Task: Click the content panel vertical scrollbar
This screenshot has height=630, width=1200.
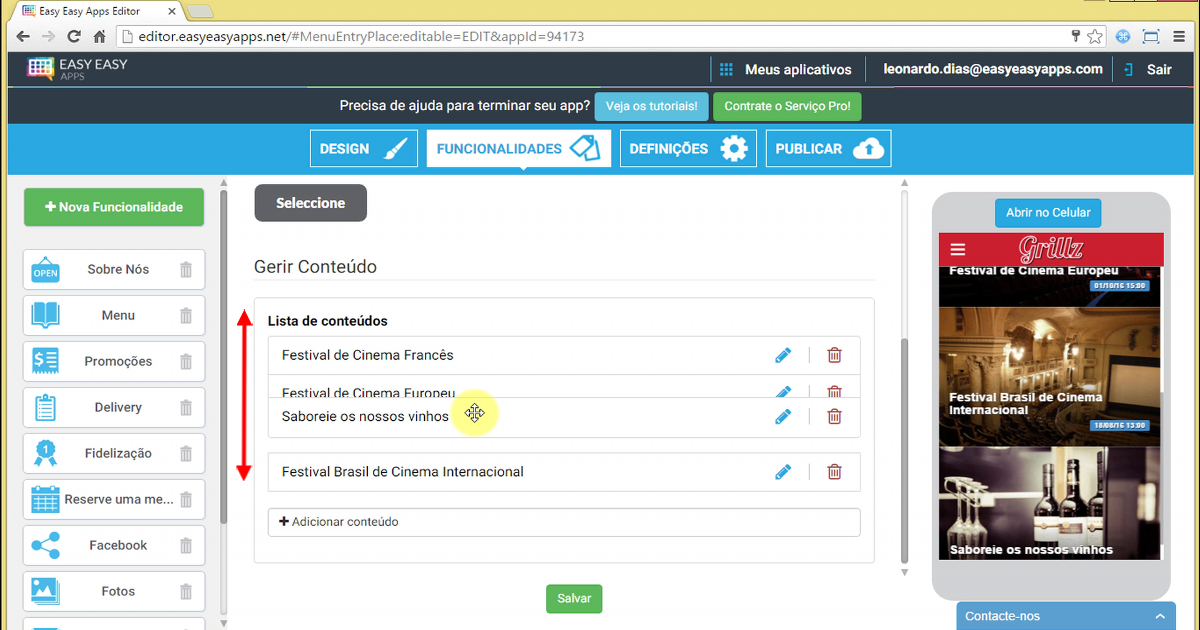Action: point(904,450)
